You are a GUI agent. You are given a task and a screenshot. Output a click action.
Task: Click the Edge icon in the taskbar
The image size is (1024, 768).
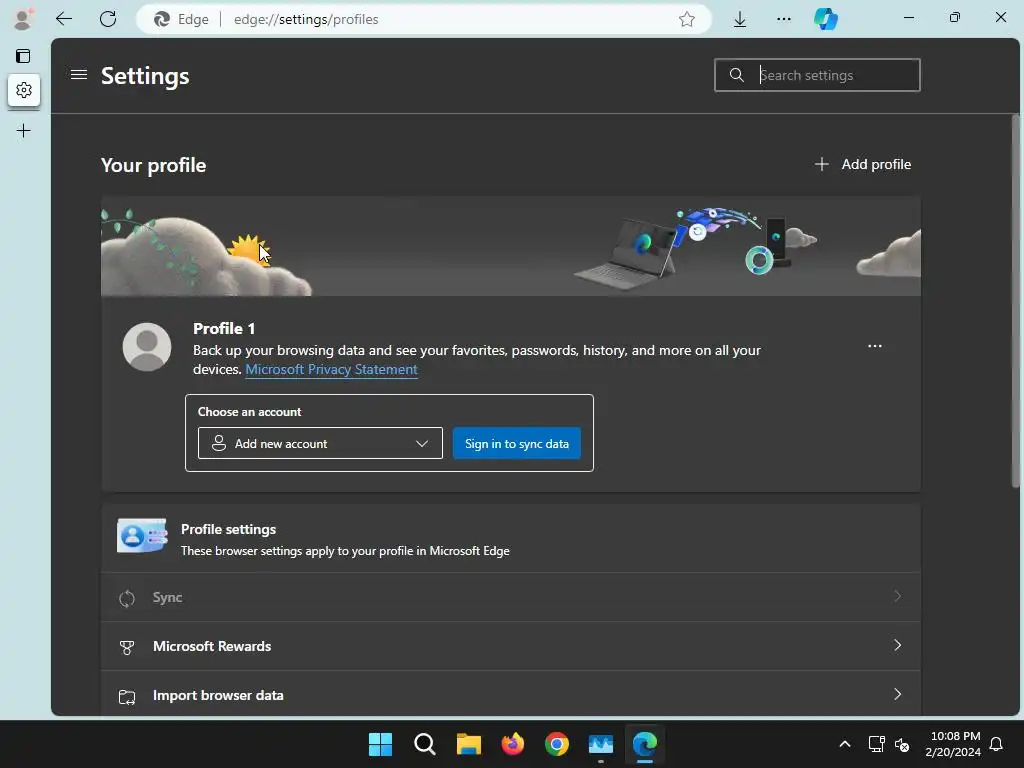pos(645,744)
